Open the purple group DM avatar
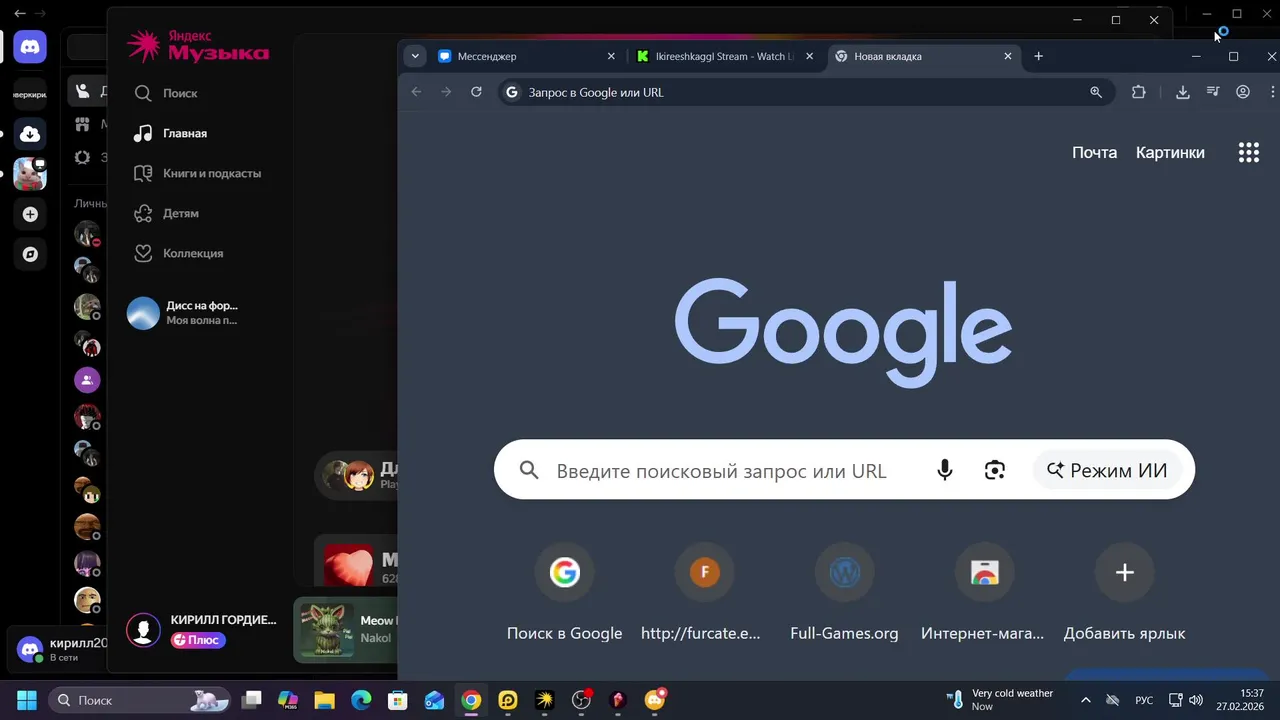Viewport: 1280px width, 720px height. pyautogui.click(x=87, y=380)
